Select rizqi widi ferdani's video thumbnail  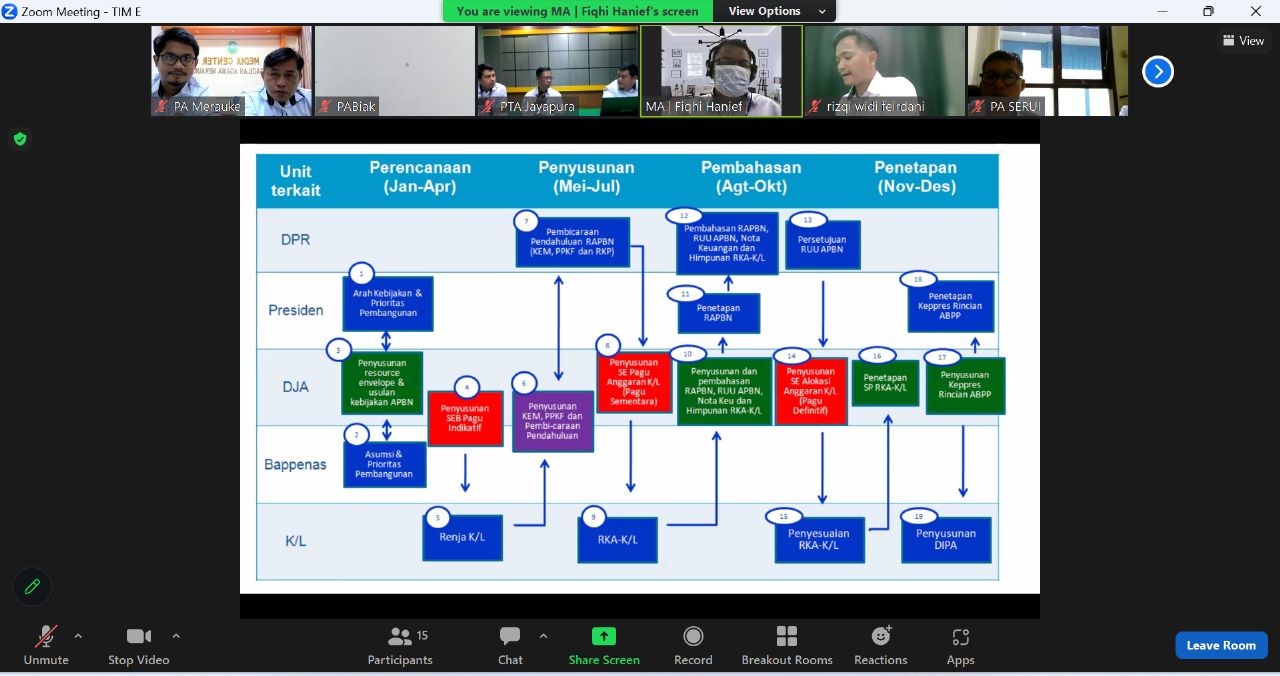(885, 70)
